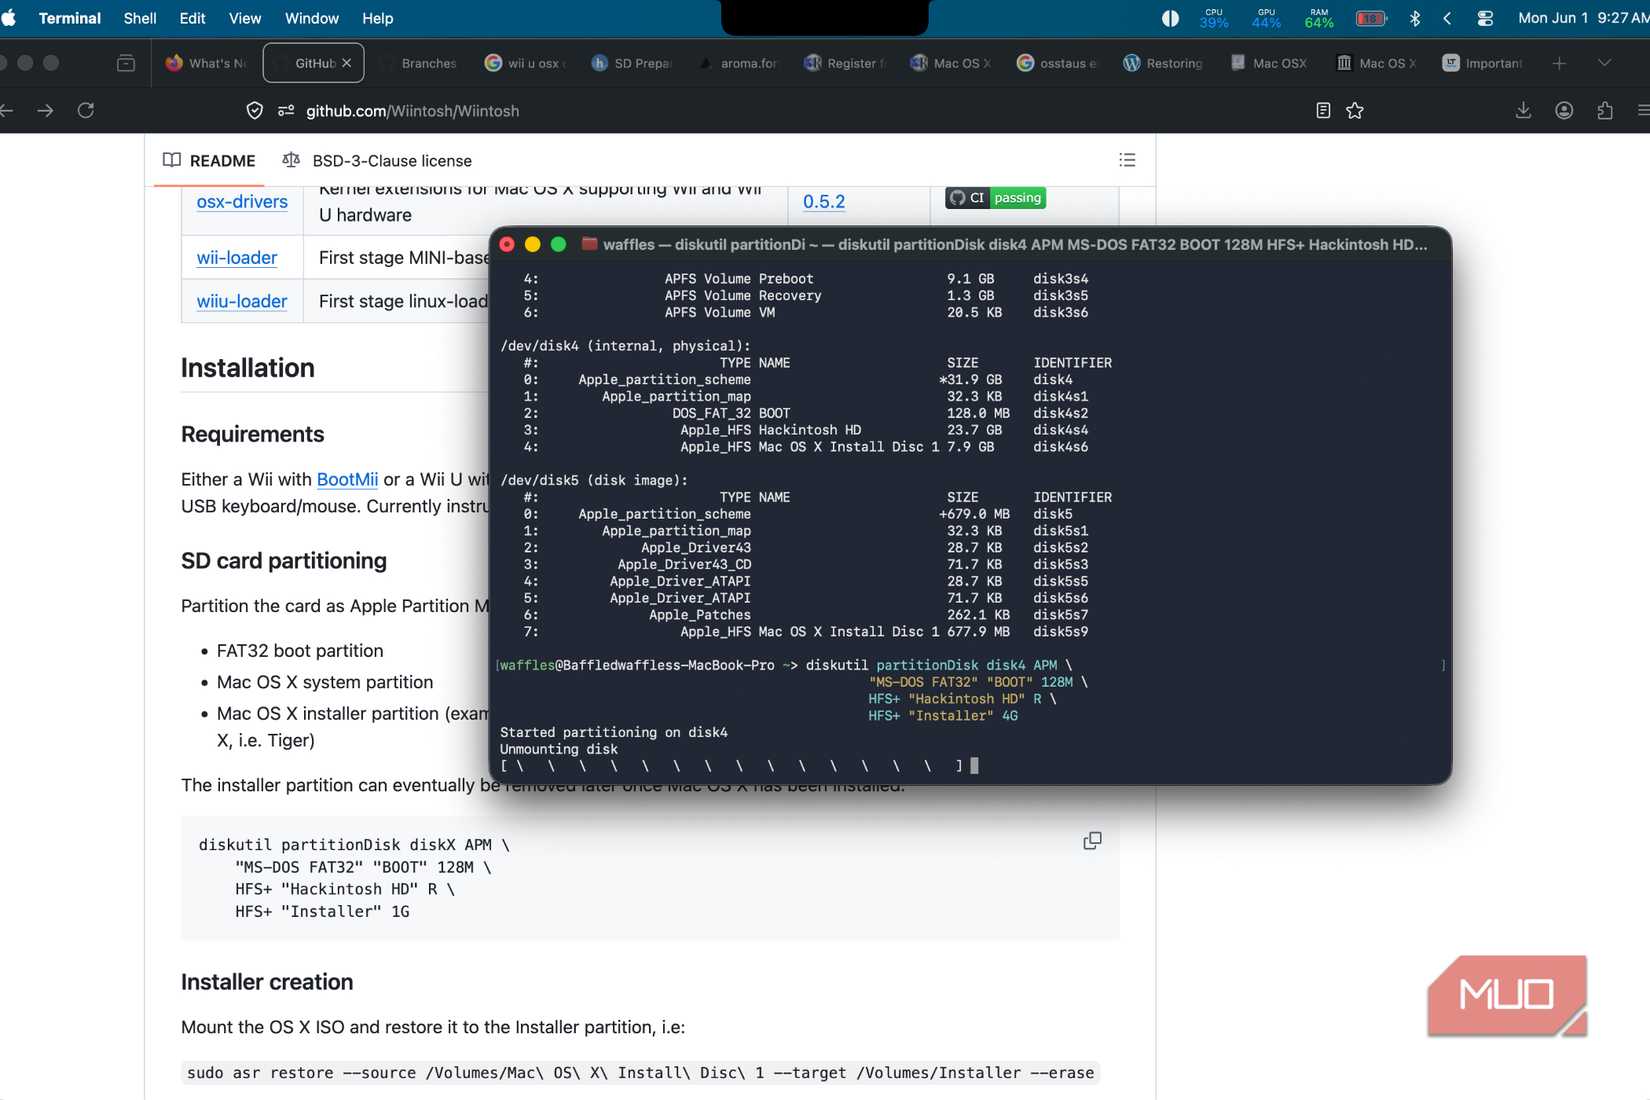1650x1100 pixels.
Task: Switch to the Restoring browser tab
Action: click(1163, 63)
